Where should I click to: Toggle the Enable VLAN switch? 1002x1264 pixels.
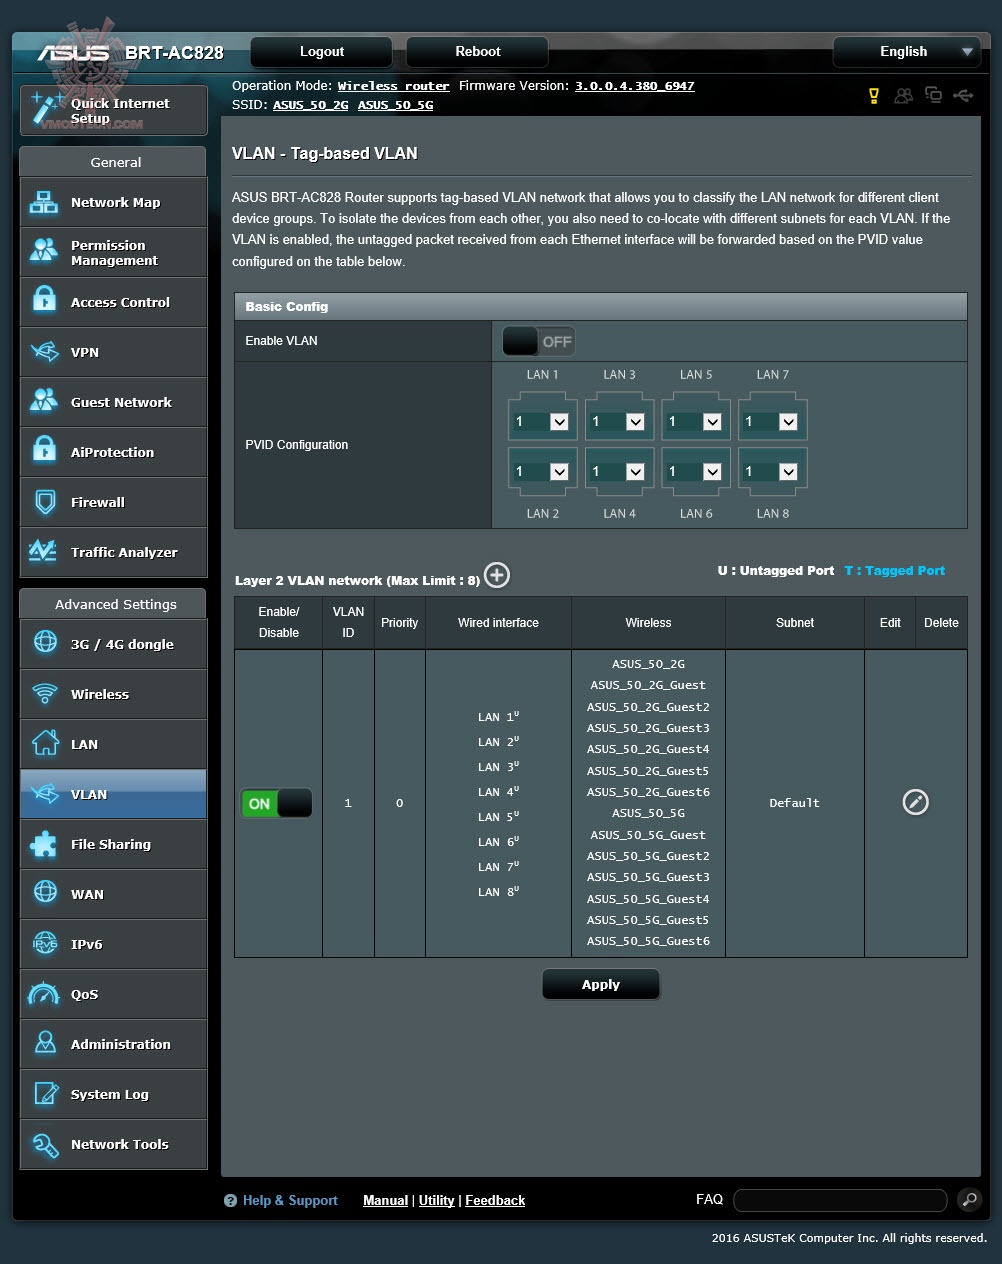tap(539, 341)
